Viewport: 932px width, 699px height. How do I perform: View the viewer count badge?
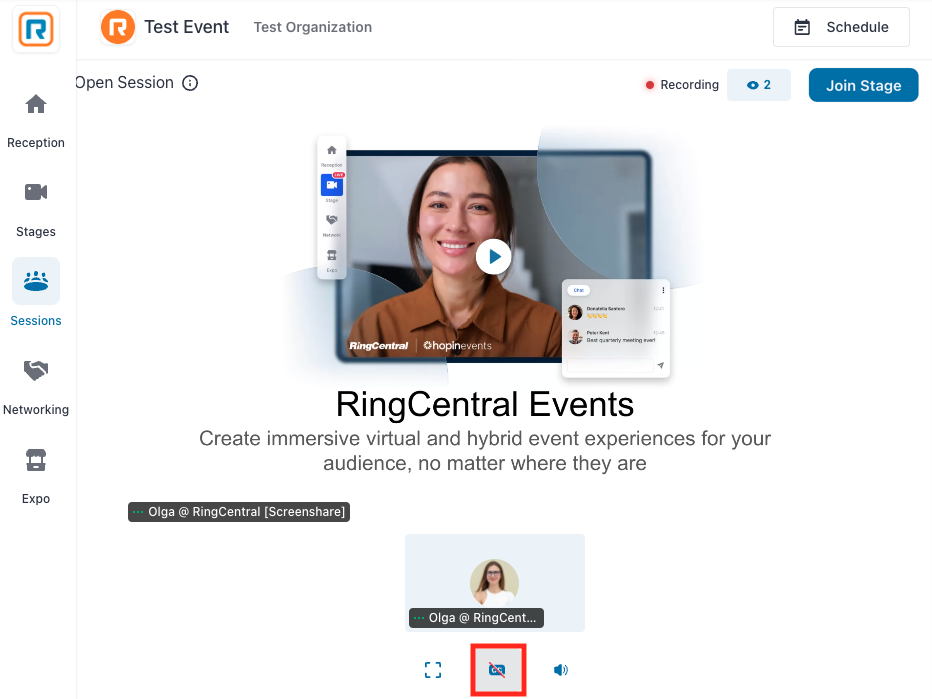[758, 85]
